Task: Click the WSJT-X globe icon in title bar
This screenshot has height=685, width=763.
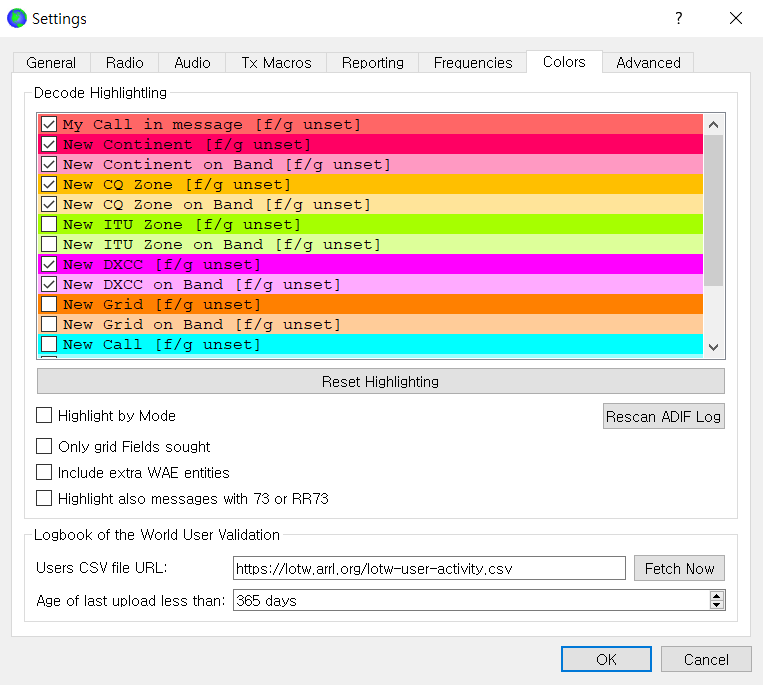Action: (x=17, y=18)
